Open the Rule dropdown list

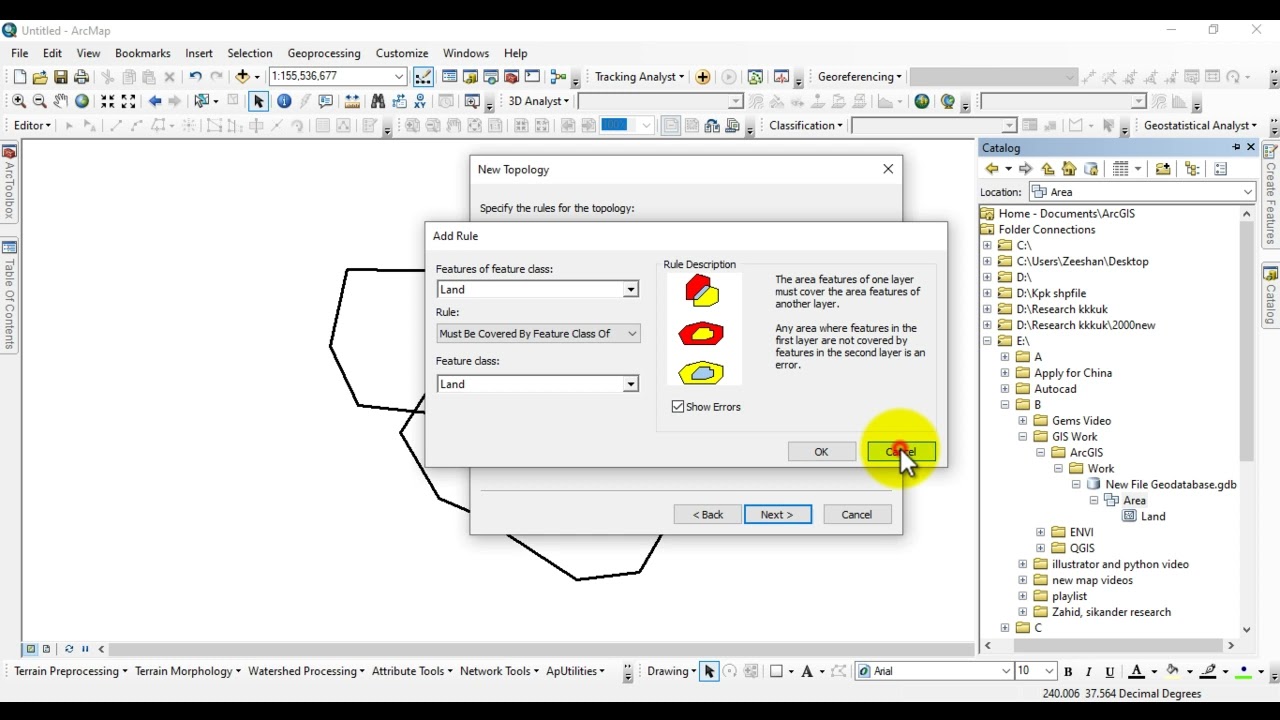click(632, 334)
